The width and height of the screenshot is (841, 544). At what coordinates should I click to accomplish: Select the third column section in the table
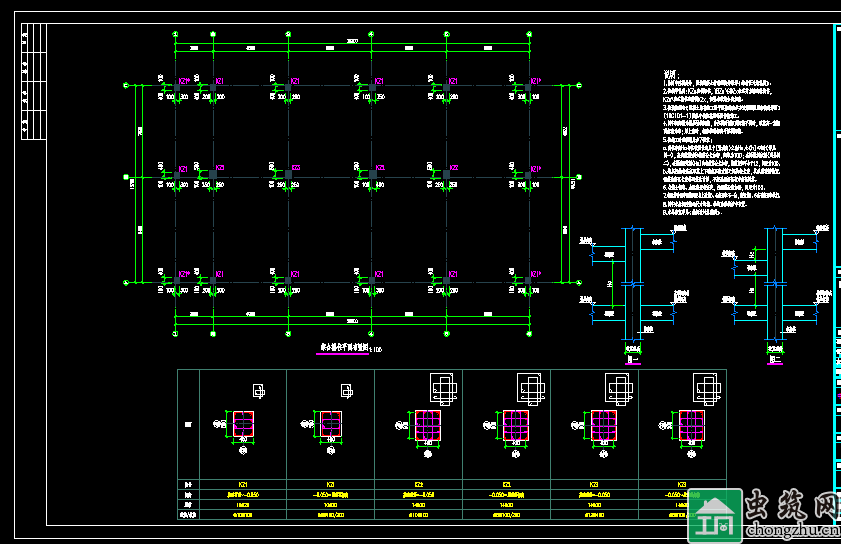click(x=427, y=425)
